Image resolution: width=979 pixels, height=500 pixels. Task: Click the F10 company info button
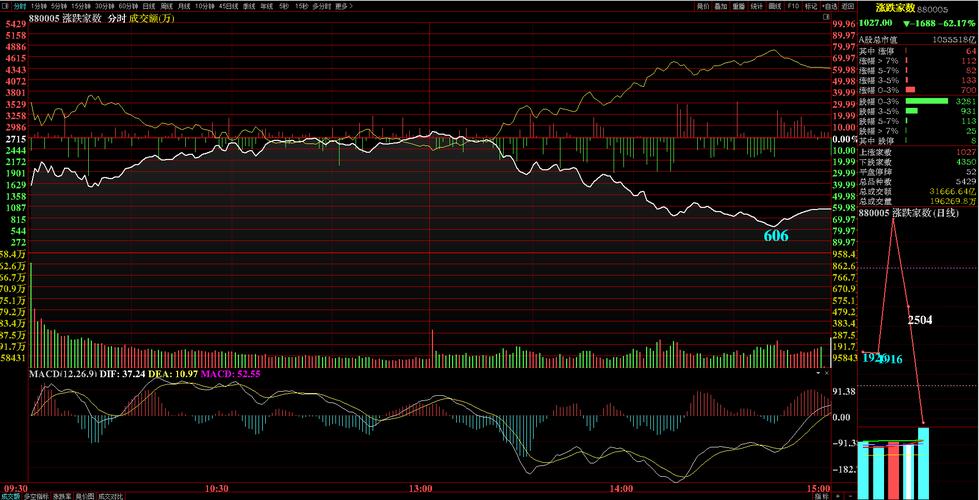[793, 5]
